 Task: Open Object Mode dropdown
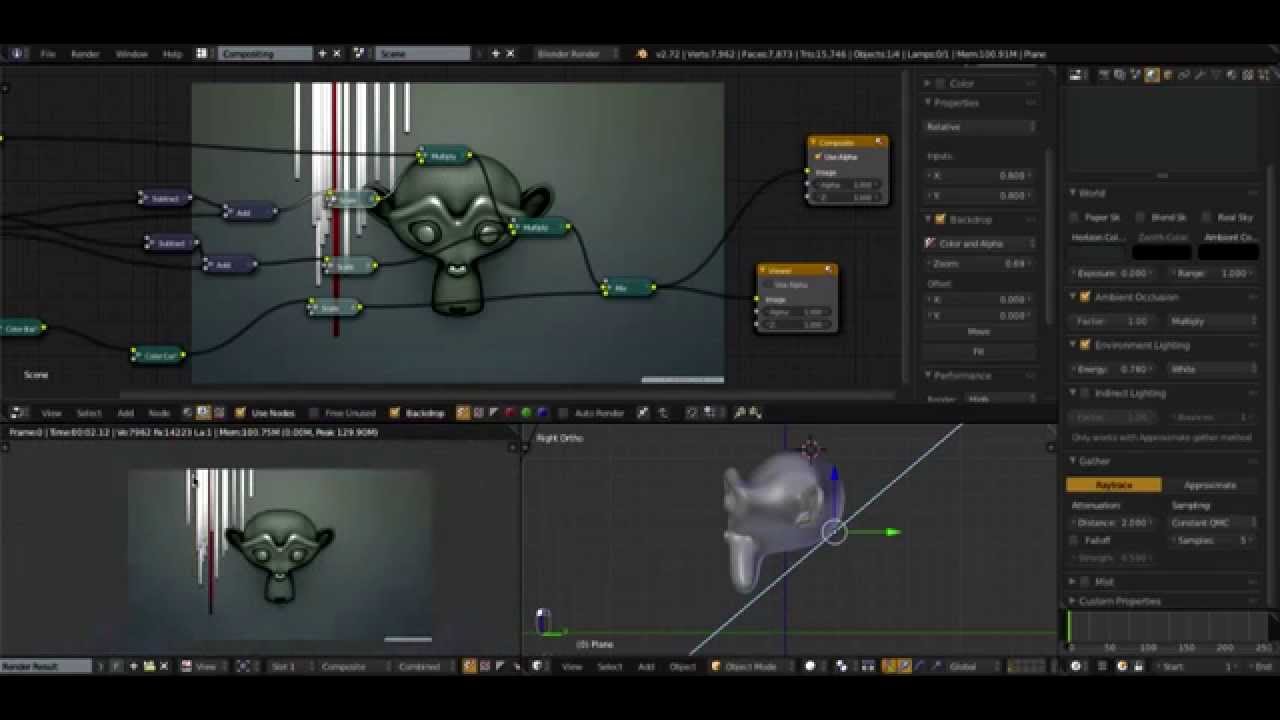click(750, 666)
